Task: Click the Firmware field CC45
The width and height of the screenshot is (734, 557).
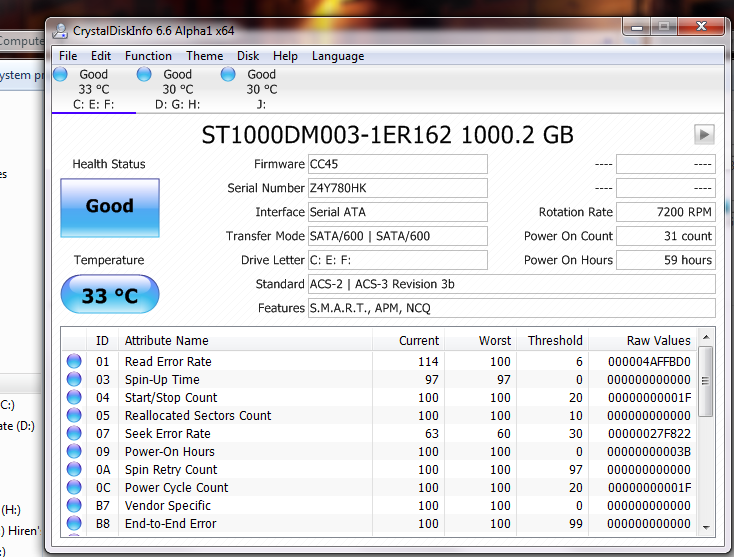Action: [397, 164]
